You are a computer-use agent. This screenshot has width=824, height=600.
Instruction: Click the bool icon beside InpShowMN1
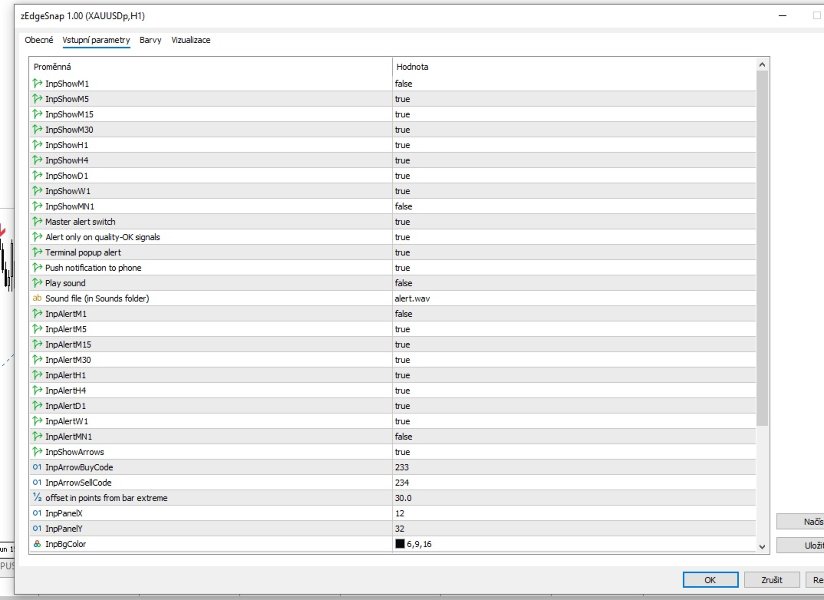pyautogui.click(x=37, y=206)
